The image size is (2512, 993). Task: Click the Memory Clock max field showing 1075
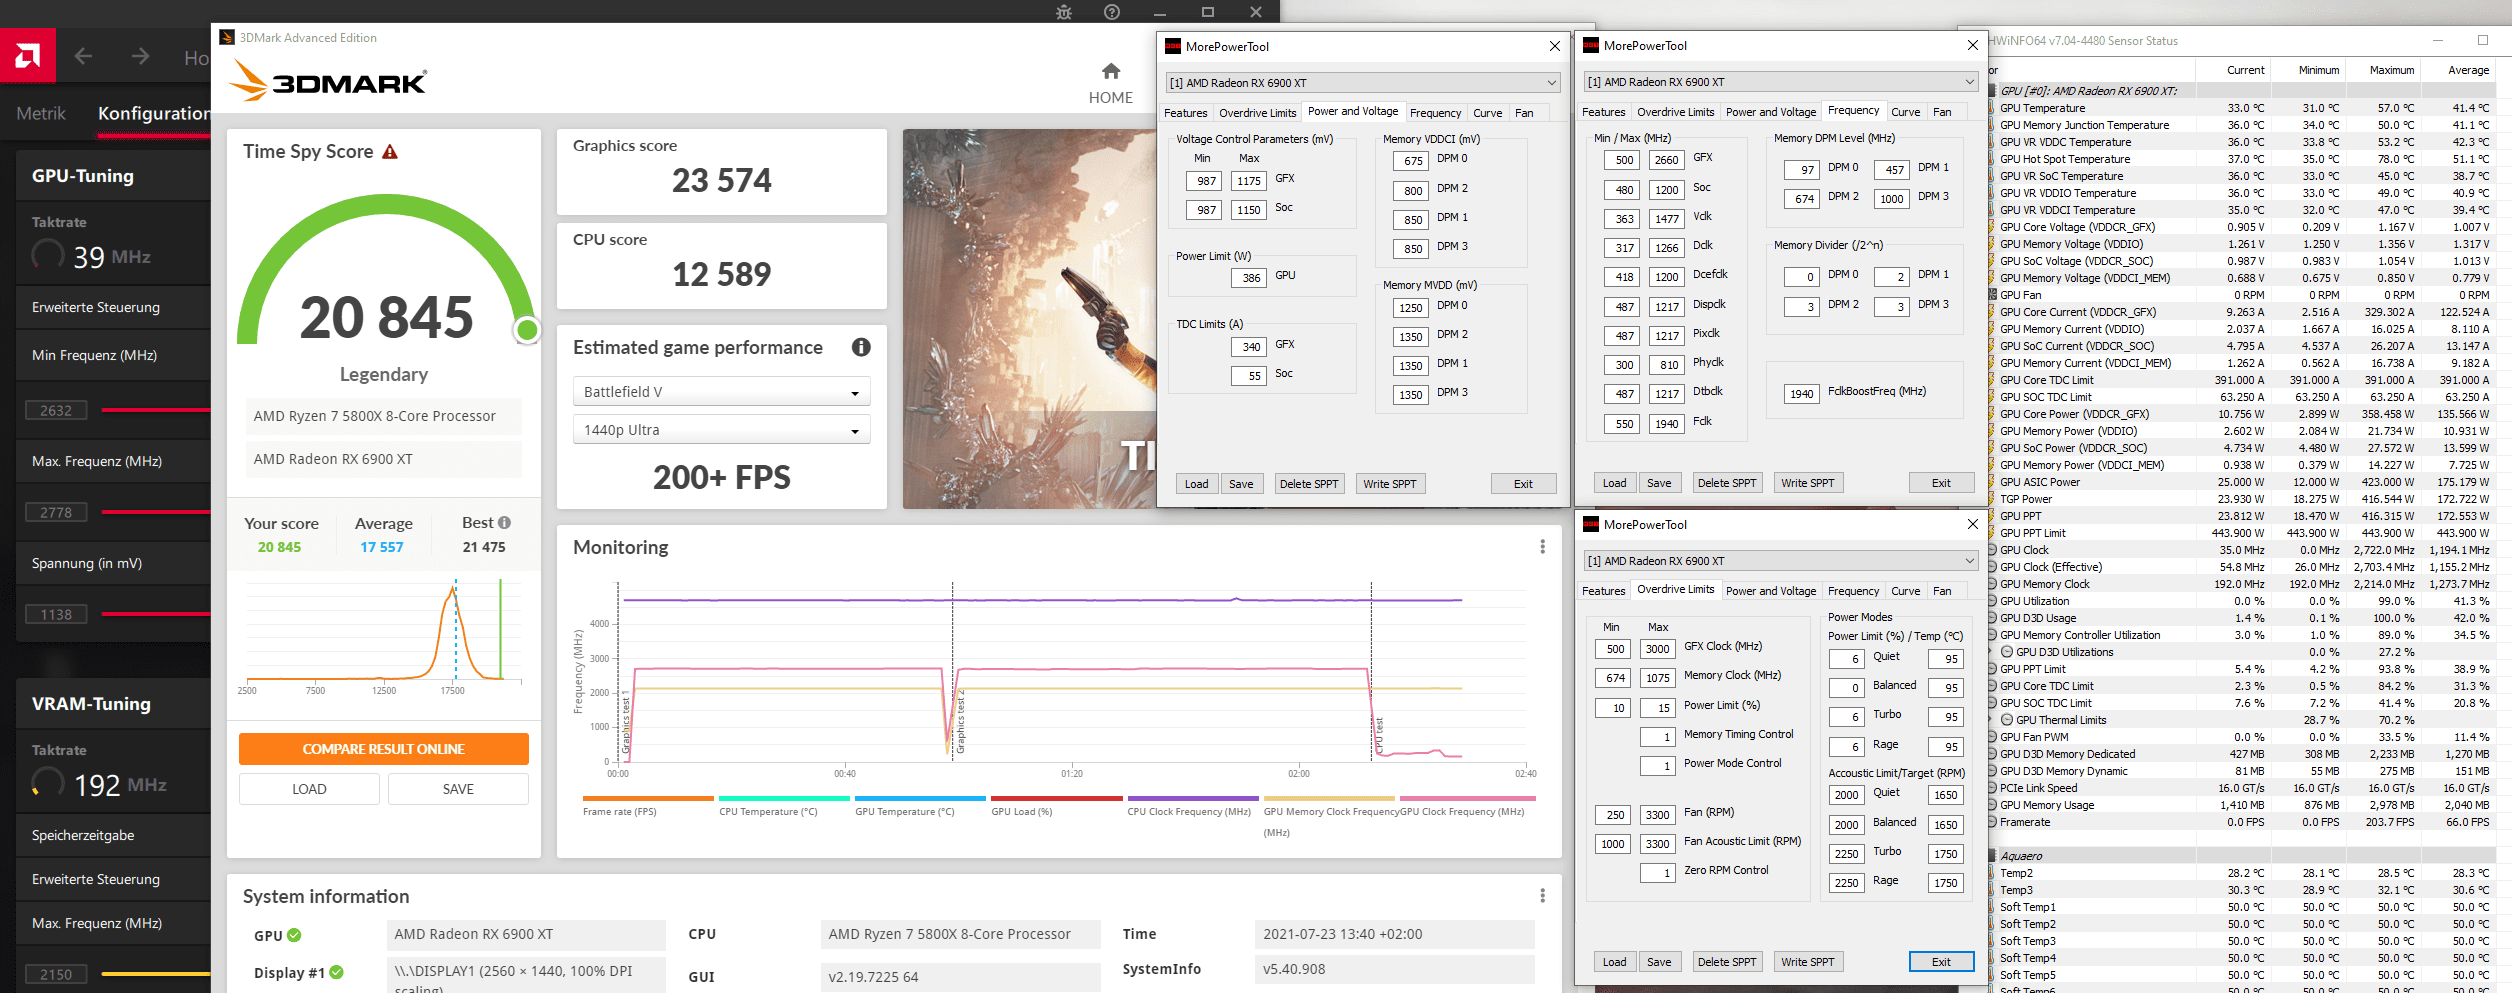(x=1658, y=678)
